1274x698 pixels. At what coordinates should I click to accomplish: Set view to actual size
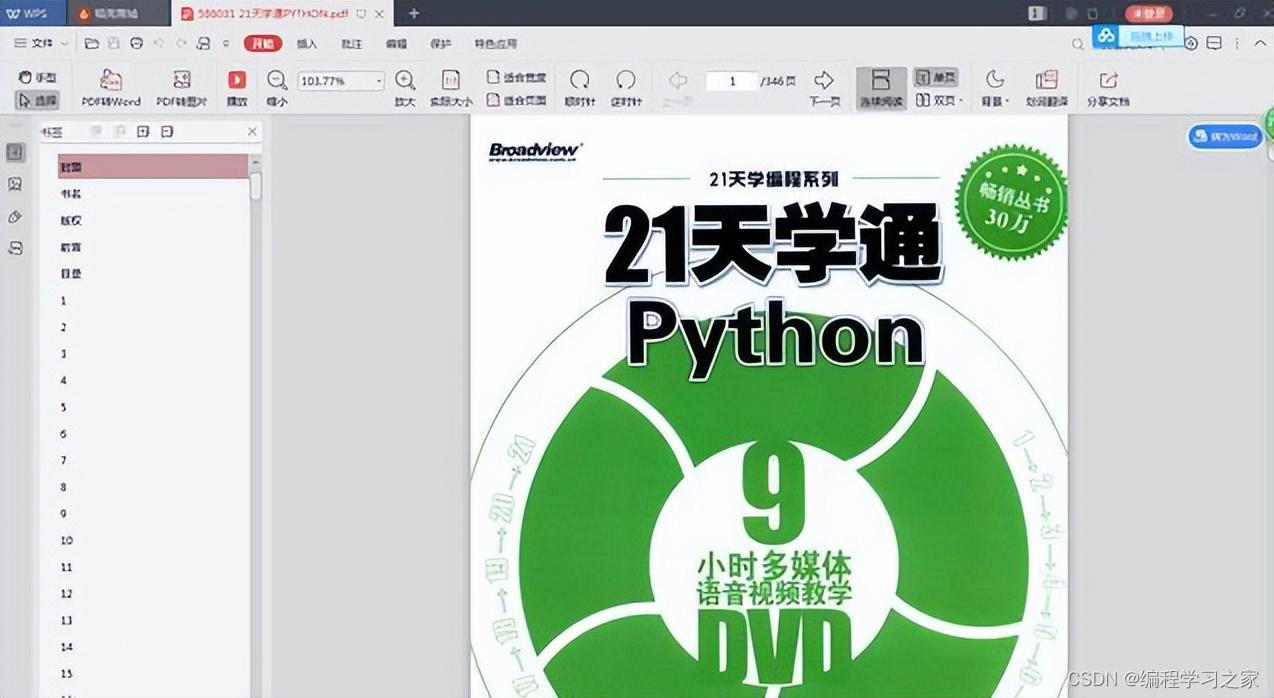pos(451,88)
